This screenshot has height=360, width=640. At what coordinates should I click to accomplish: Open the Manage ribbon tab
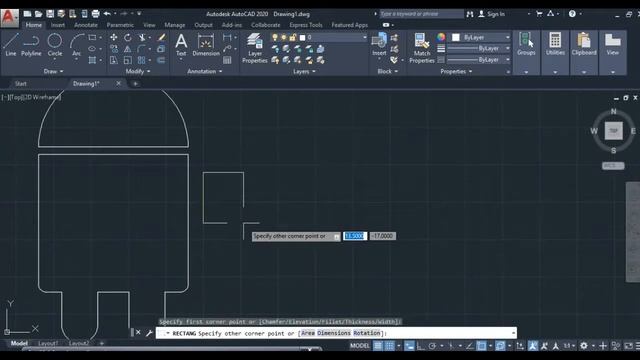click(x=175, y=25)
